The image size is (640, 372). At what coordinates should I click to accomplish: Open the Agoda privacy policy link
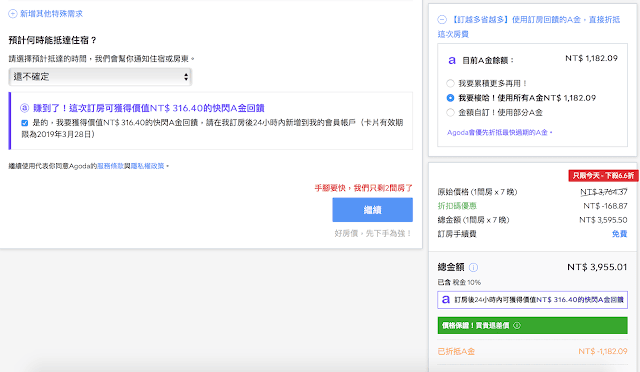click(x=147, y=166)
